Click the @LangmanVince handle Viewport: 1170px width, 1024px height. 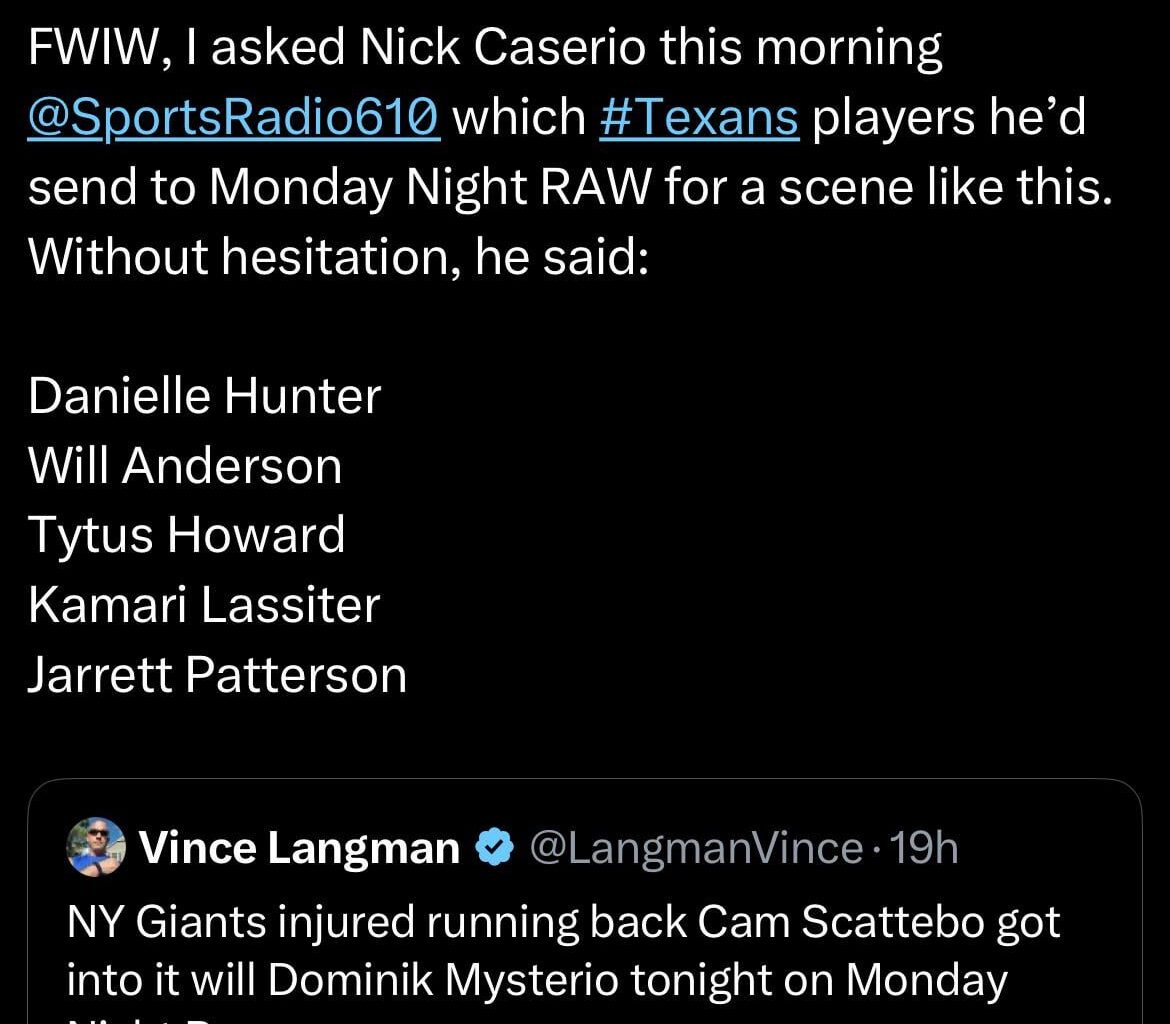695,849
